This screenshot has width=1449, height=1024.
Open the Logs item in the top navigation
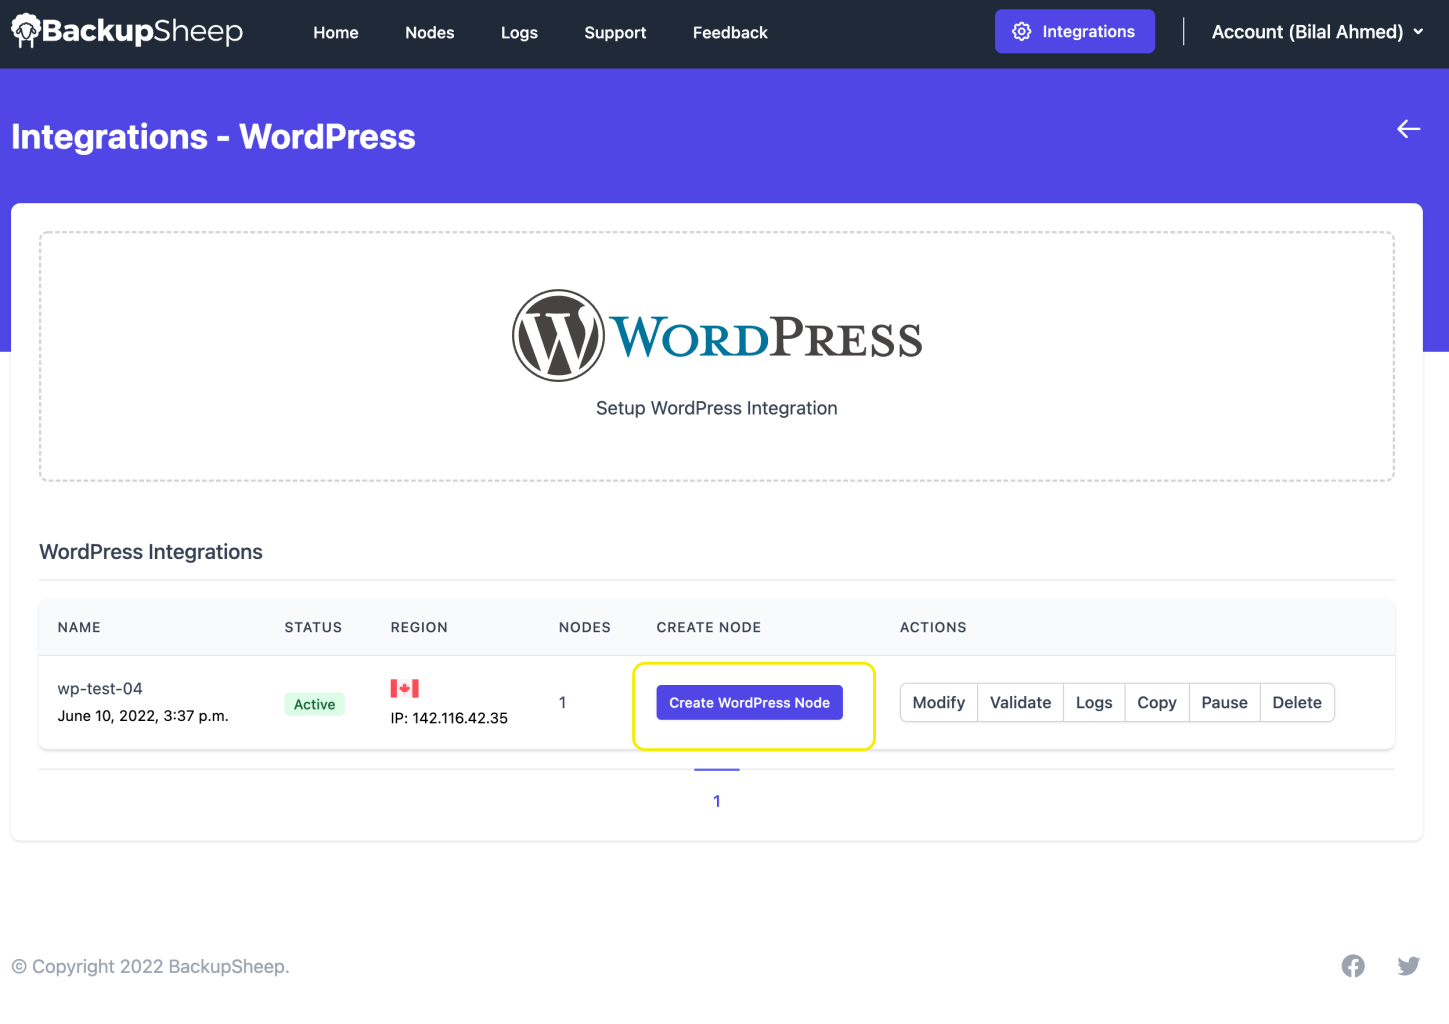(x=519, y=33)
